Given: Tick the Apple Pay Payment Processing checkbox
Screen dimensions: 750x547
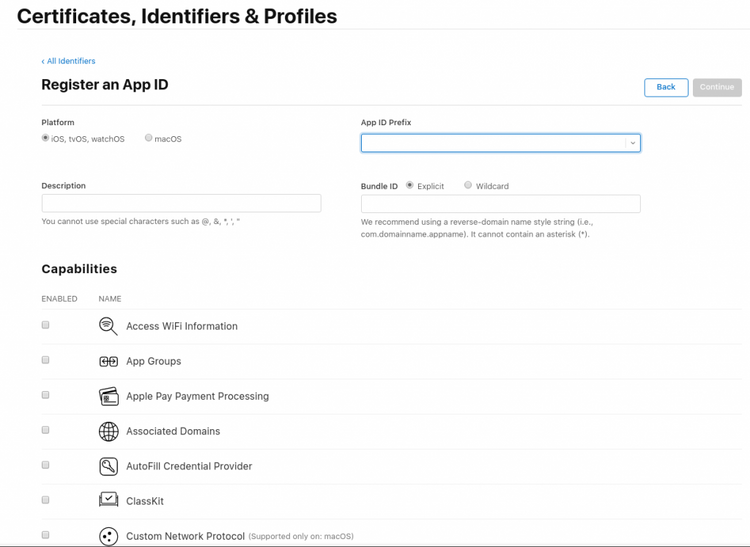Looking at the screenshot, I should coord(45,395).
